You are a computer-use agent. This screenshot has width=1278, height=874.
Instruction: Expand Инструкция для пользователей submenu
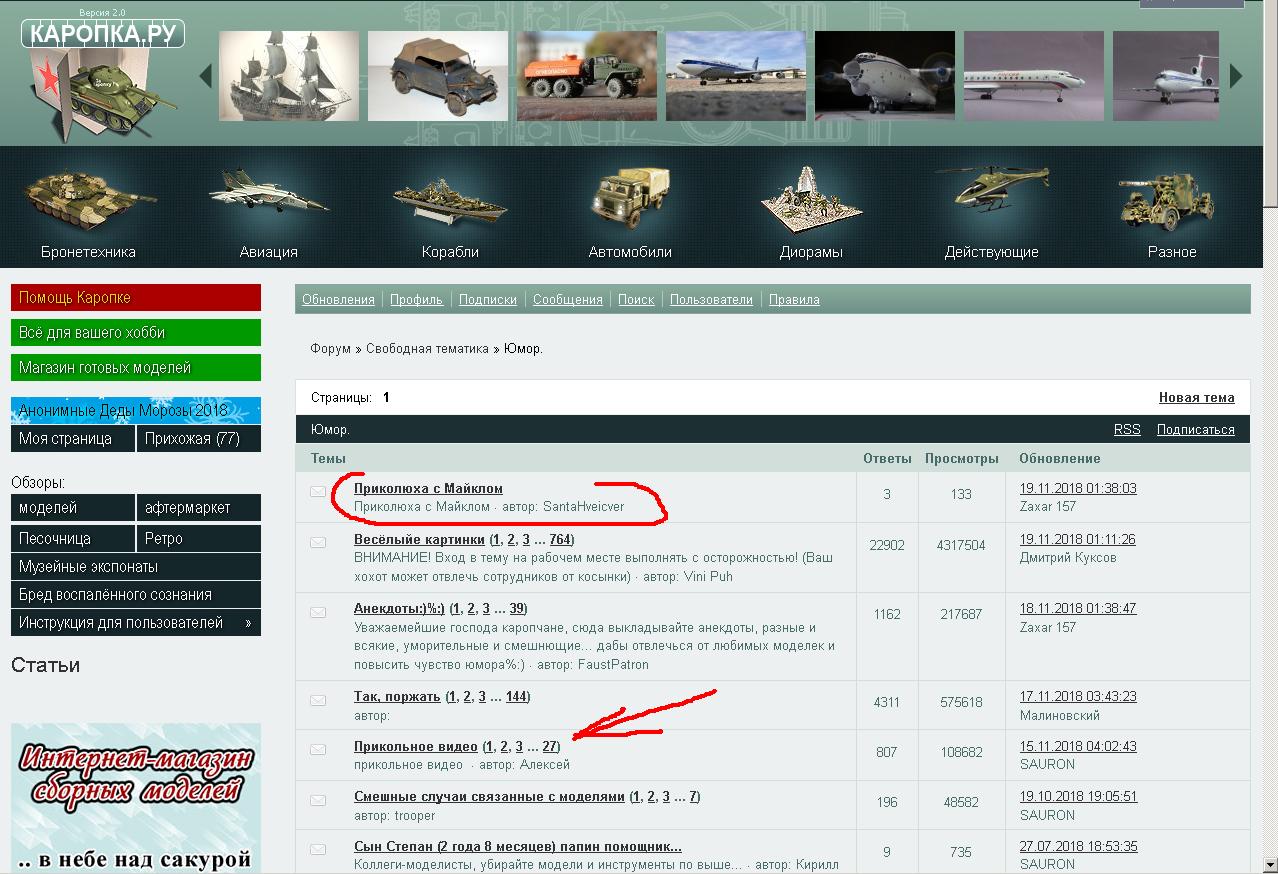click(248, 623)
